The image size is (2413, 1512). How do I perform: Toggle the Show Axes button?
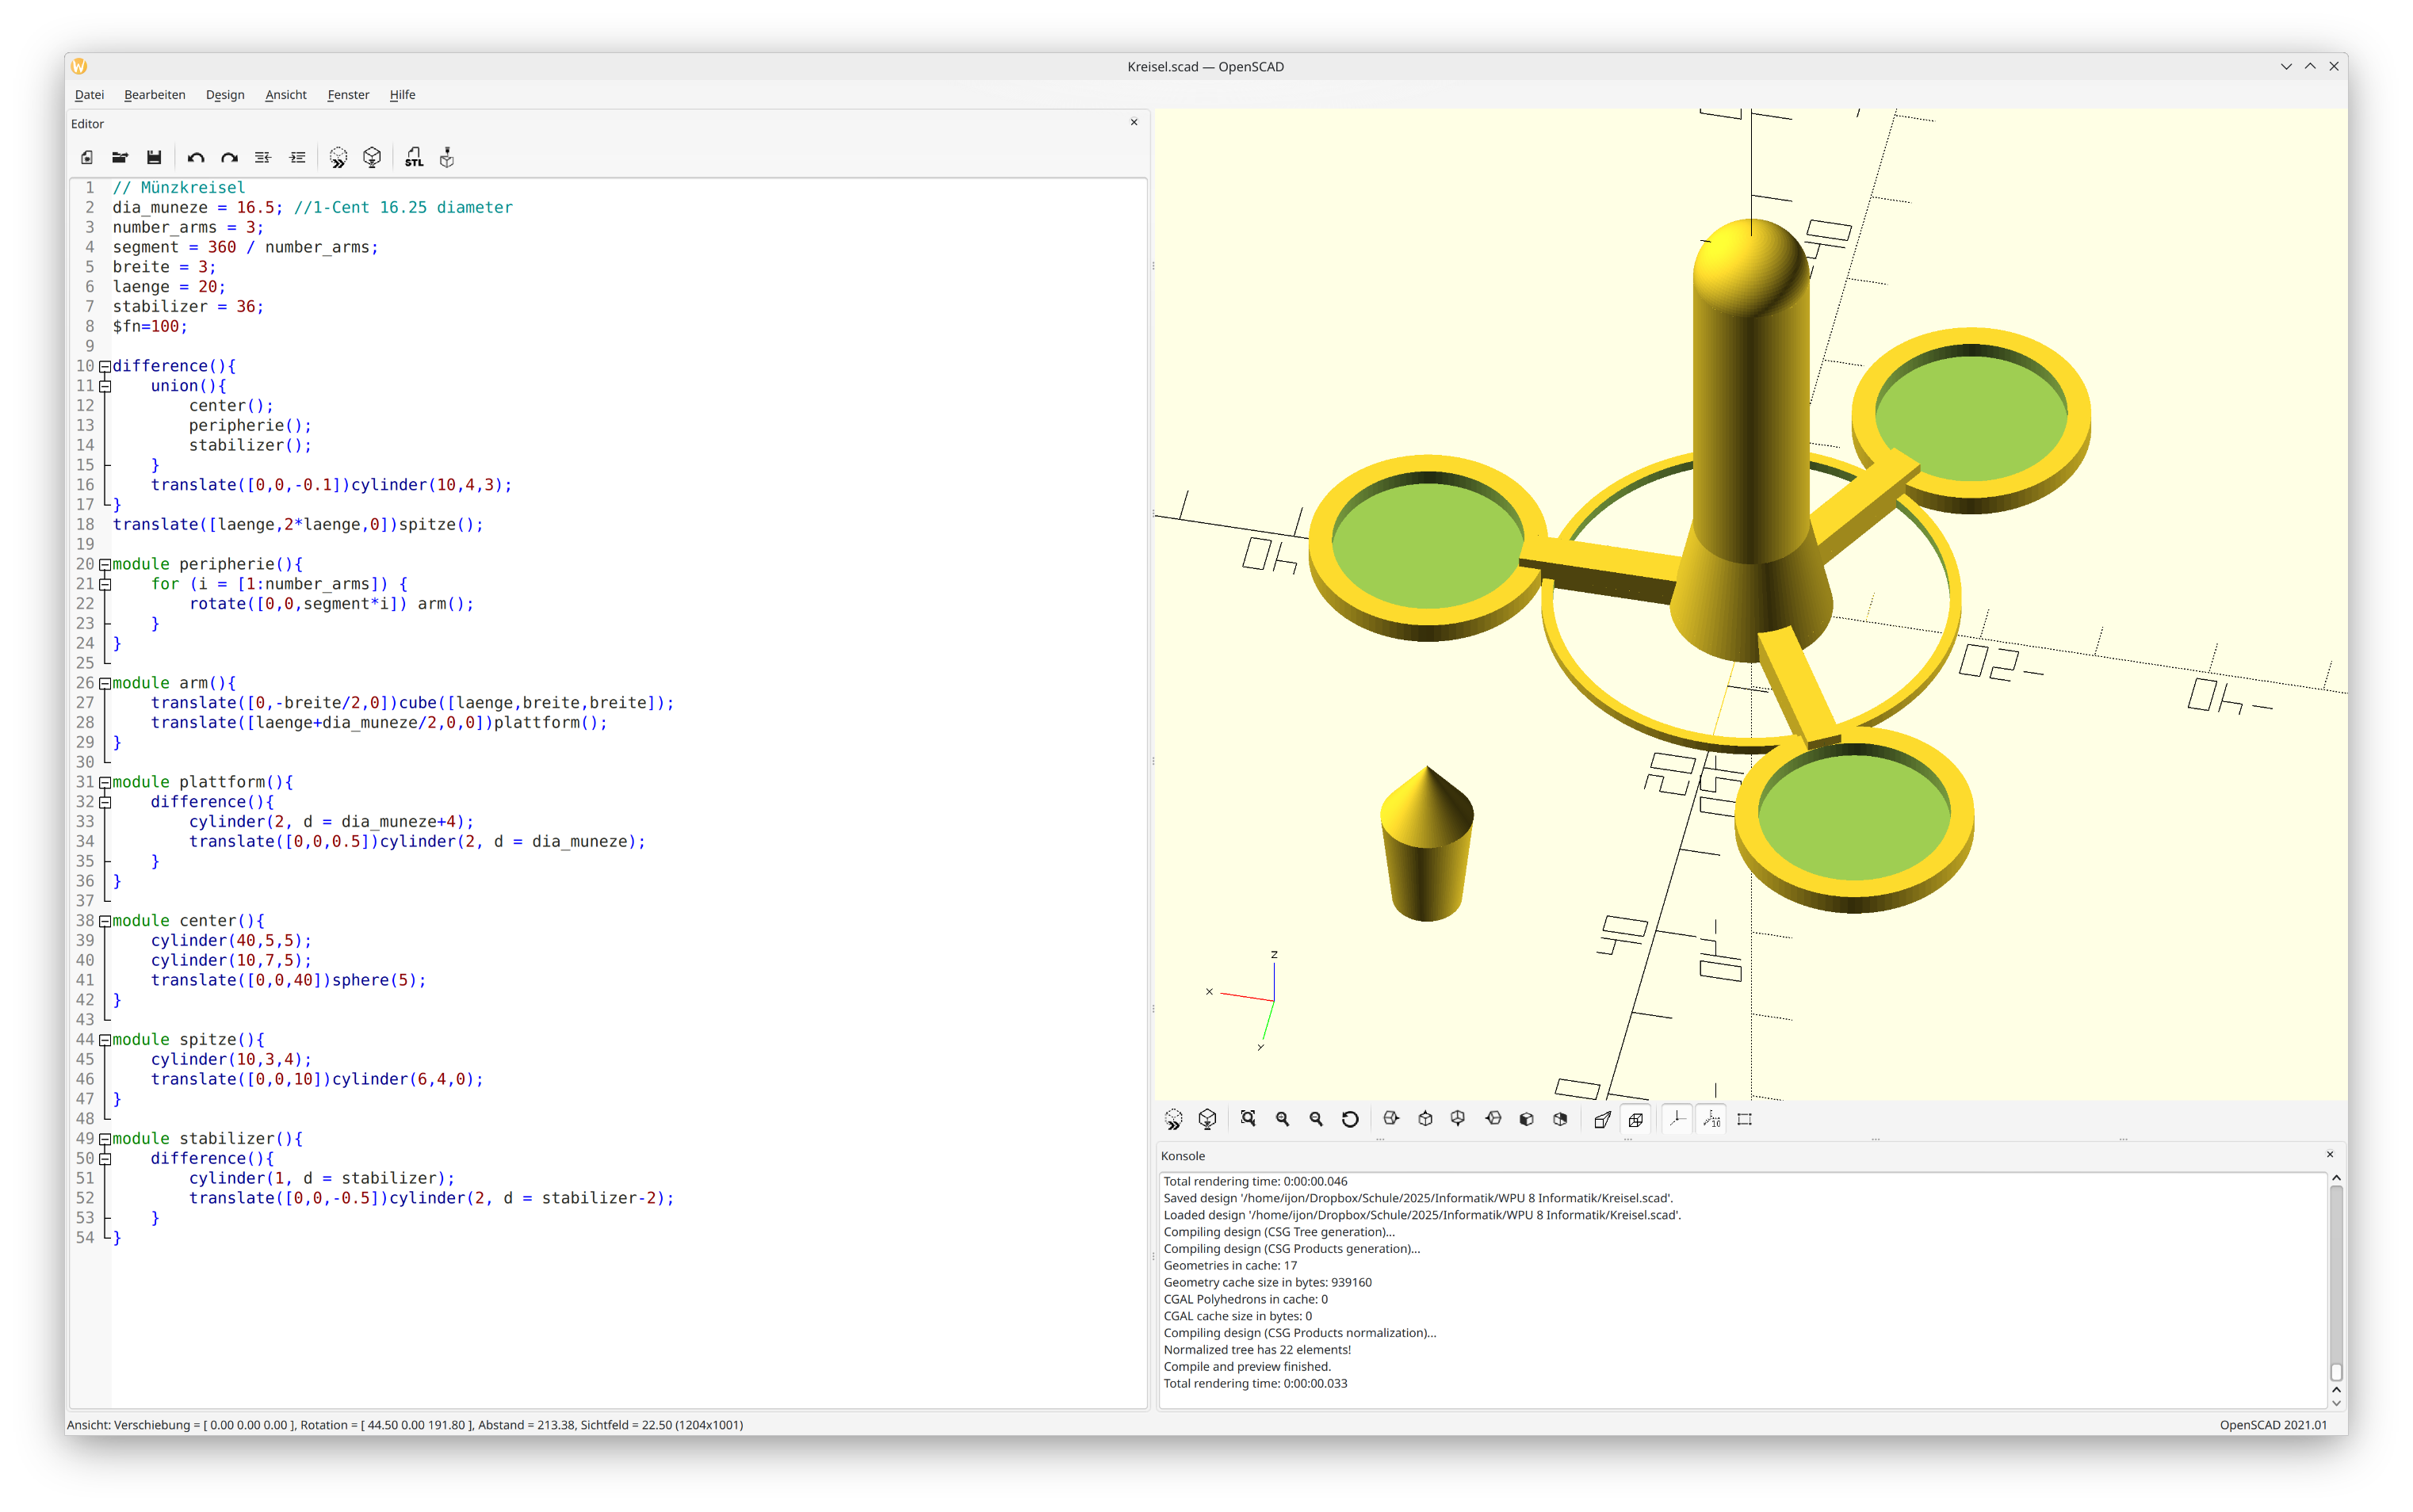(x=1678, y=1119)
